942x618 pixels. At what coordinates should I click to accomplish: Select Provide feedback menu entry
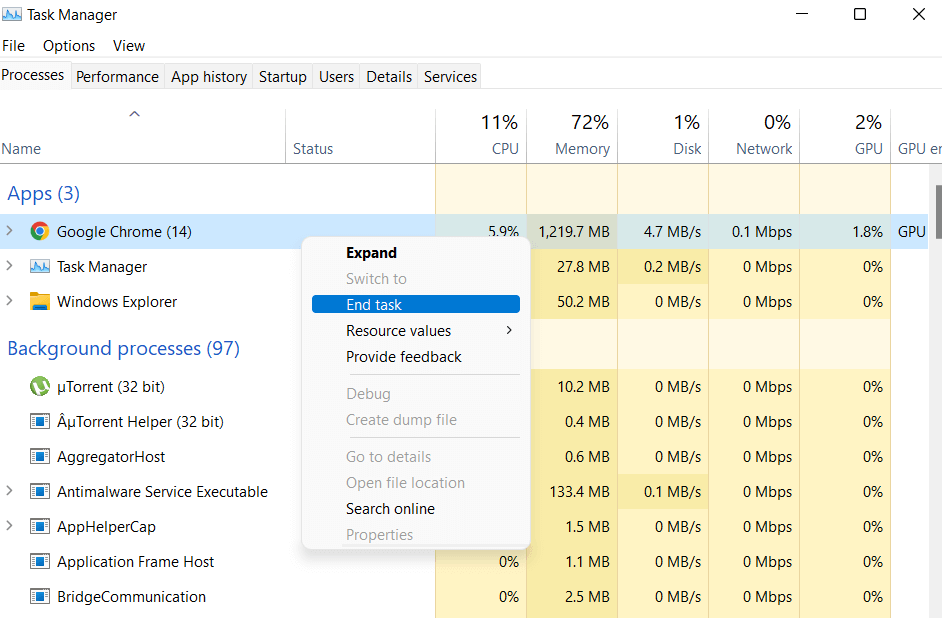[416, 357]
